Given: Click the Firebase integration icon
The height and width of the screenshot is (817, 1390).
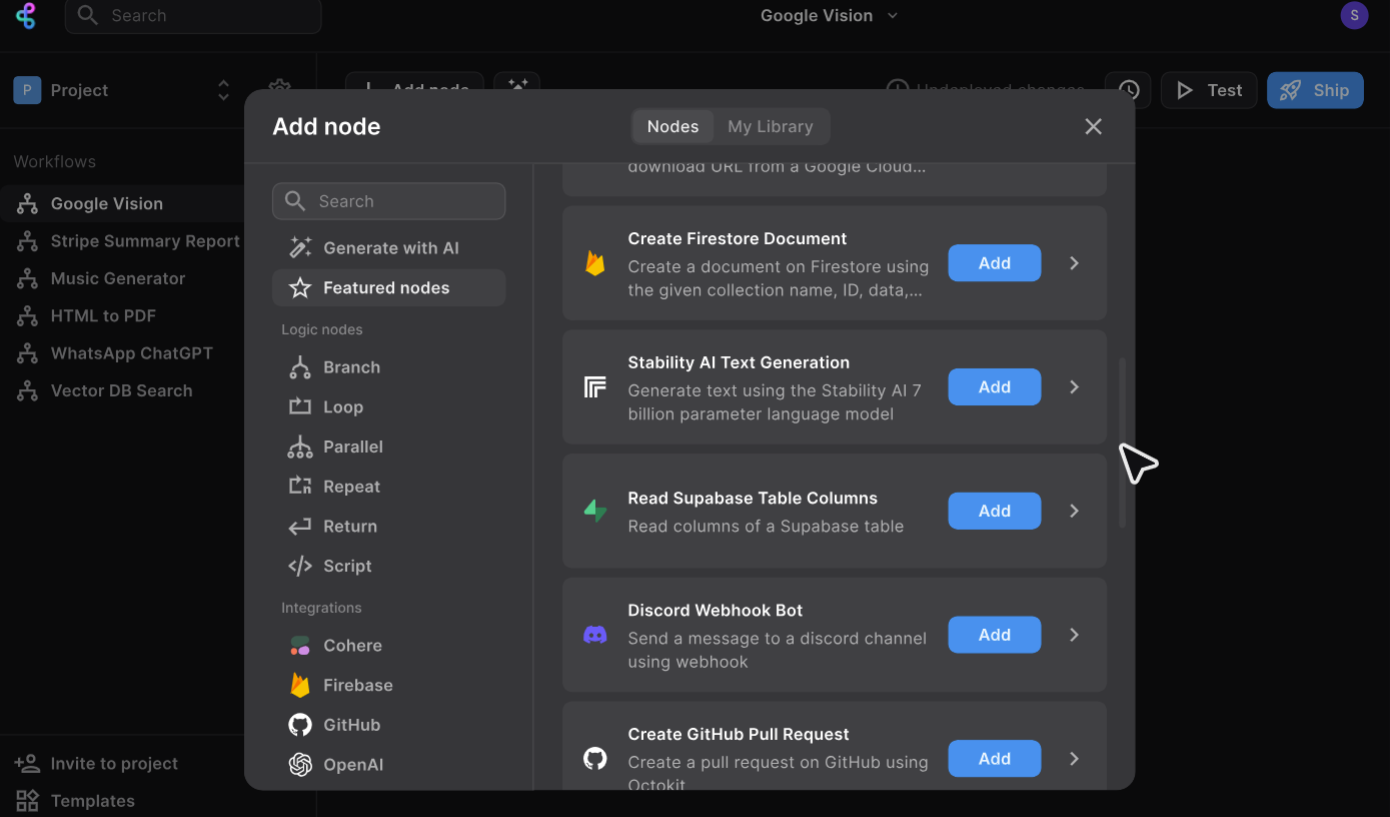Looking at the screenshot, I should 300,685.
